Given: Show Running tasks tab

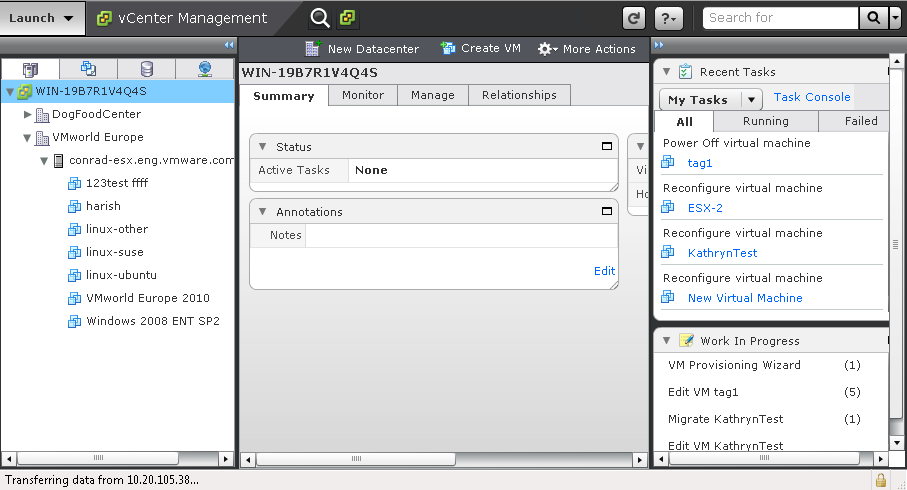Looking at the screenshot, I should (x=765, y=121).
